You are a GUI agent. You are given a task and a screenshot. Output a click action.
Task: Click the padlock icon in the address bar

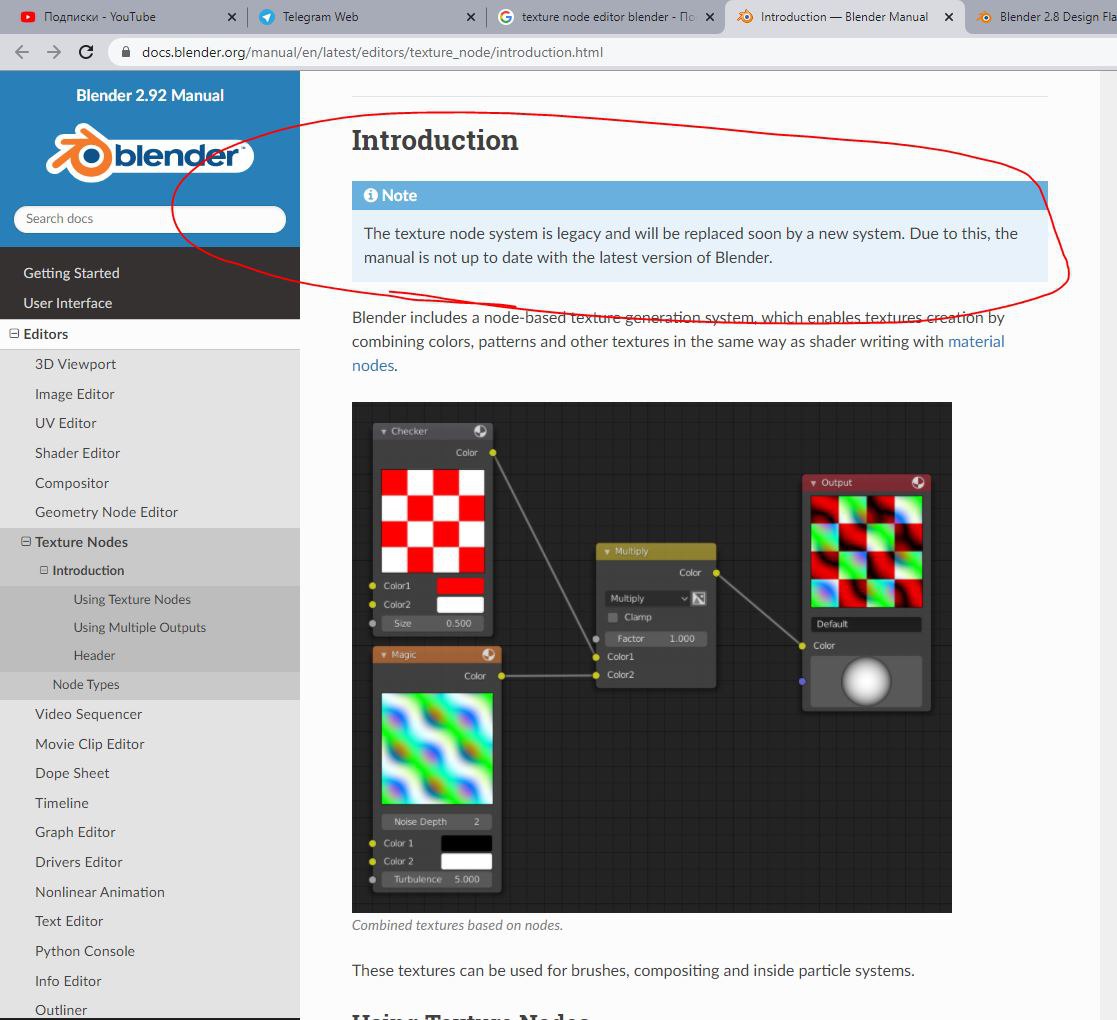coord(126,52)
